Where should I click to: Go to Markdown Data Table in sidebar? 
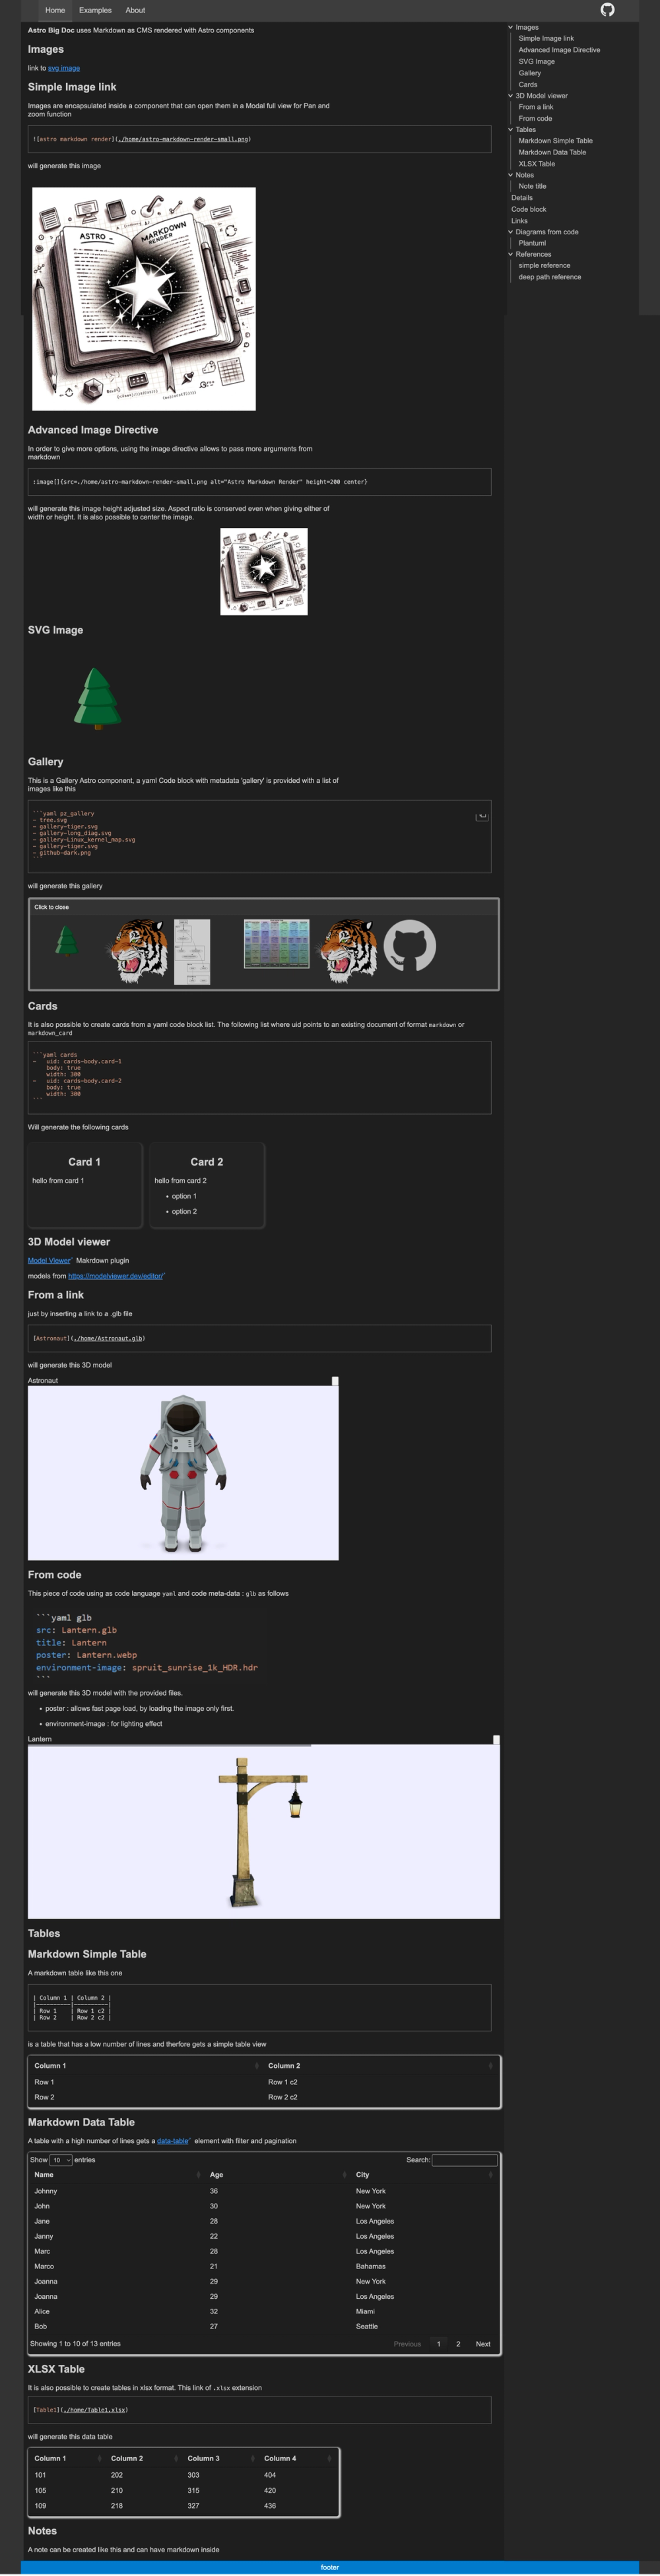click(x=552, y=152)
